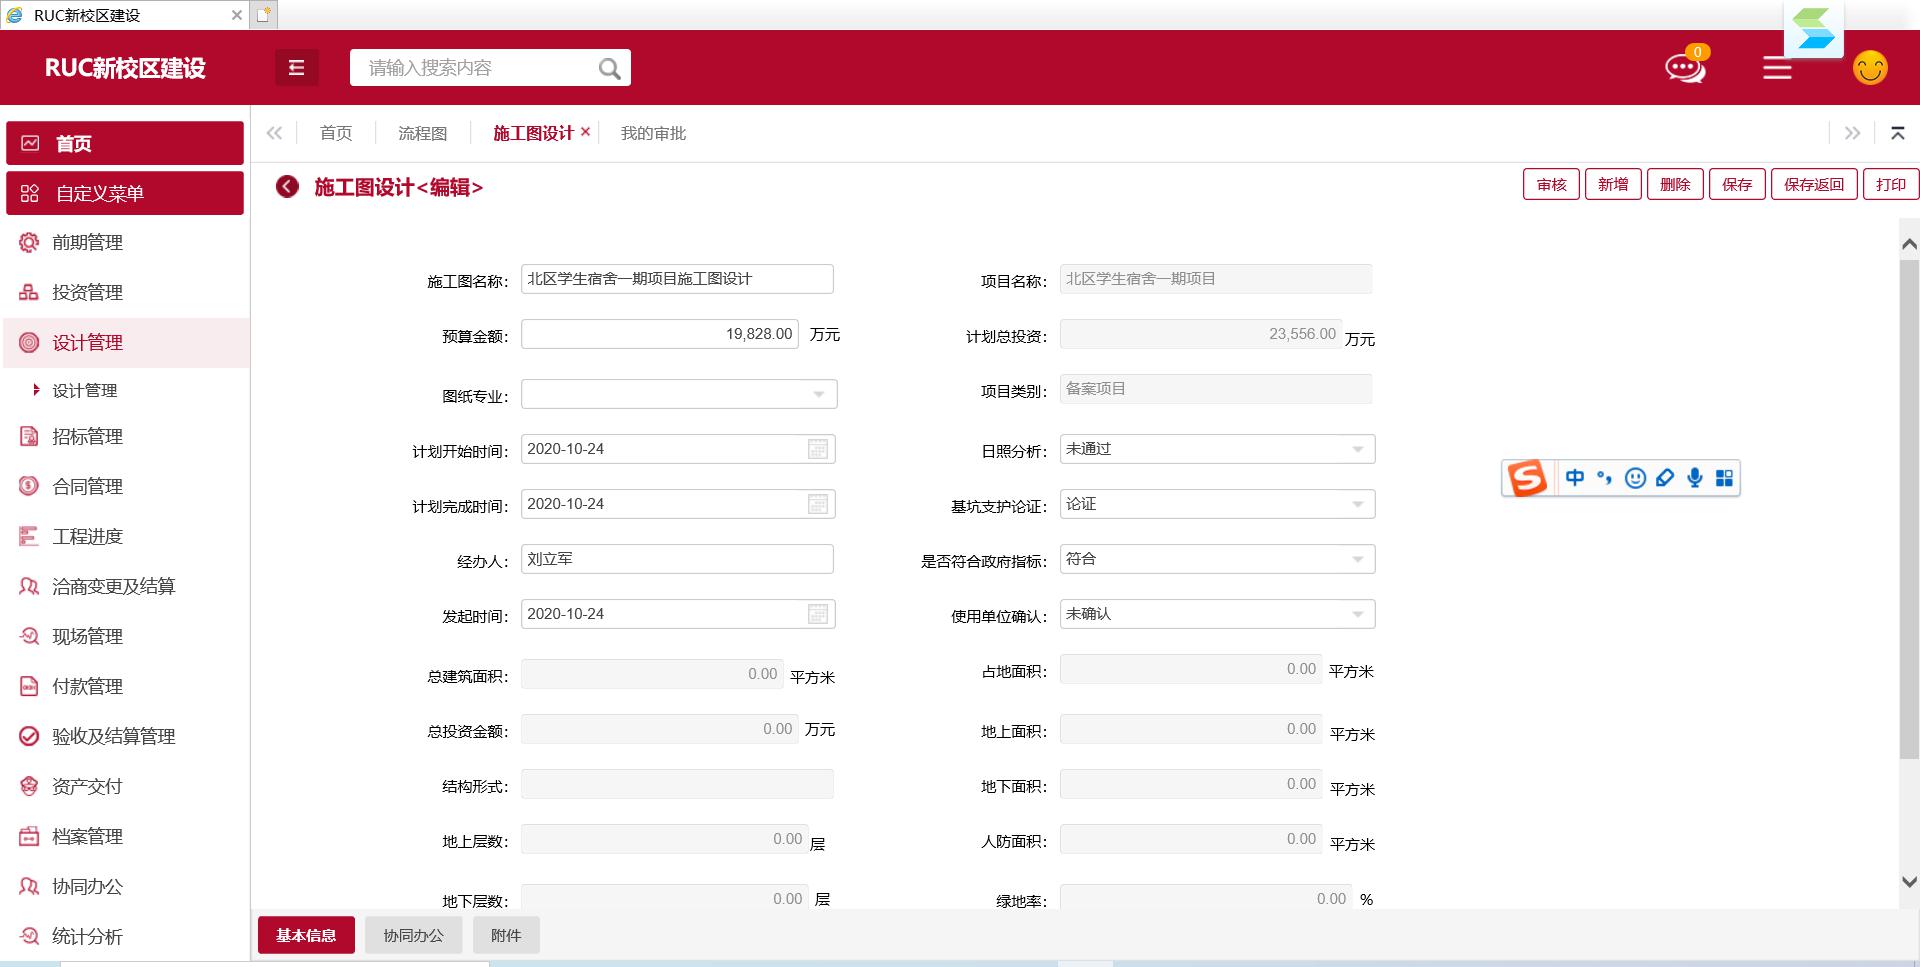Click the back arrow beside 施工图设计<编辑>
This screenshot has height=967, width=1920.
tap(287, 187)
